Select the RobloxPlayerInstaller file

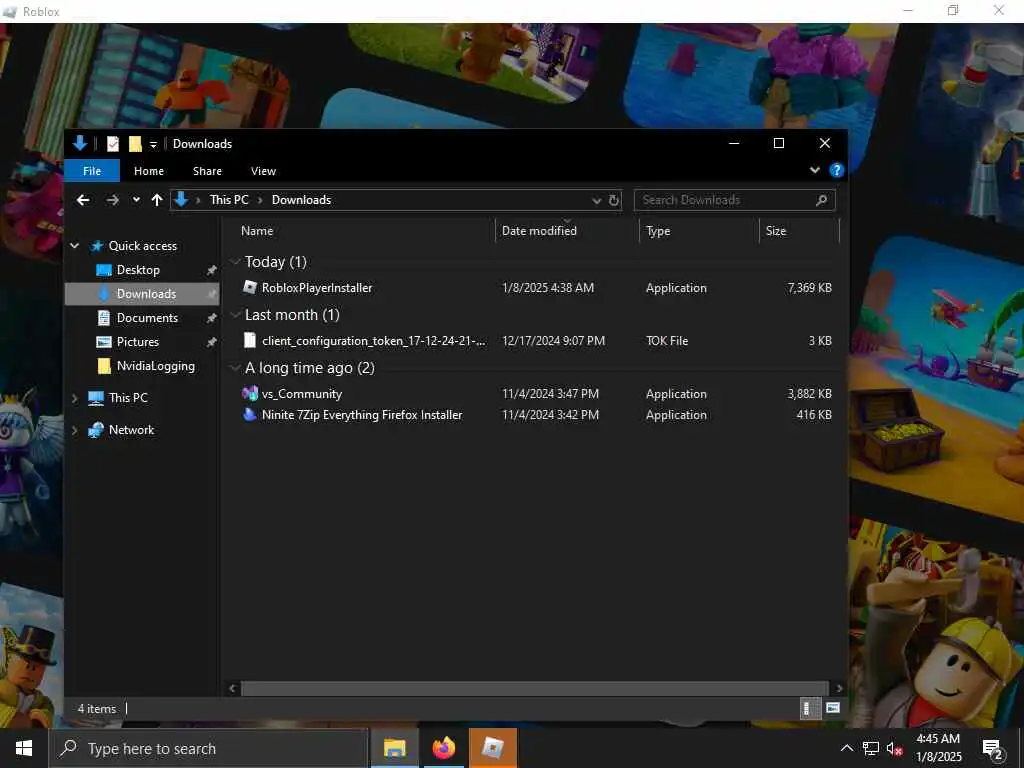[x=536, y=287]
